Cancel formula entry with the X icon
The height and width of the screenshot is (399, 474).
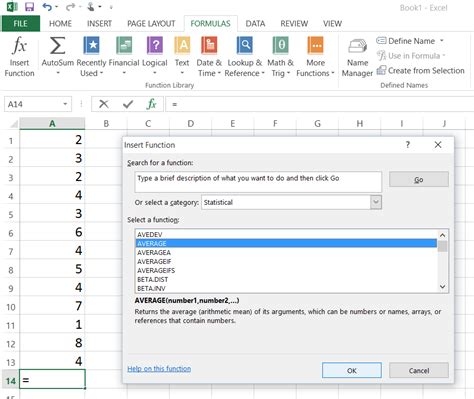coord(104,104)
